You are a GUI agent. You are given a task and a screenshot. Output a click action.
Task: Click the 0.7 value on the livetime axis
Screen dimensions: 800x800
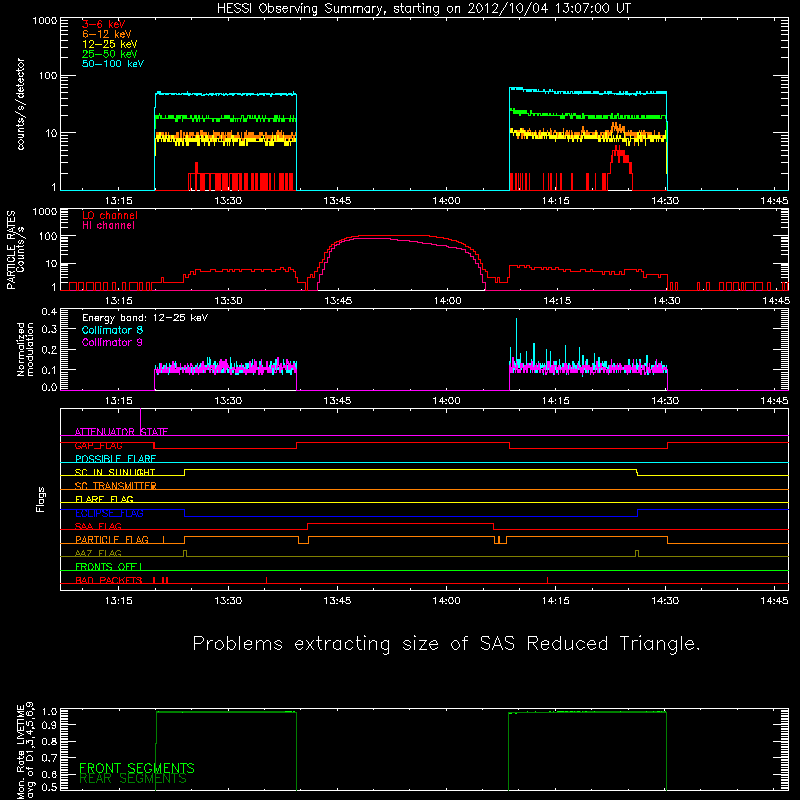coord(49,758)
